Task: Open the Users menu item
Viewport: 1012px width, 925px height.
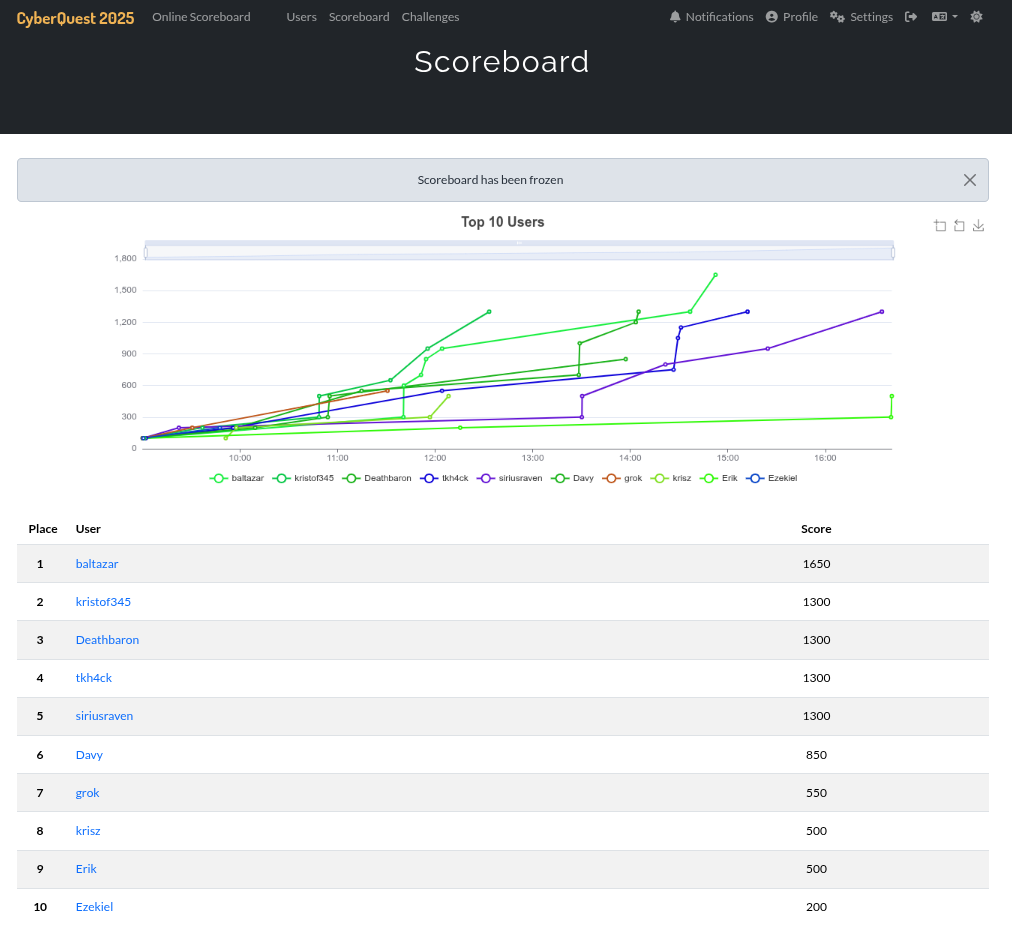Action: (301, 17)
